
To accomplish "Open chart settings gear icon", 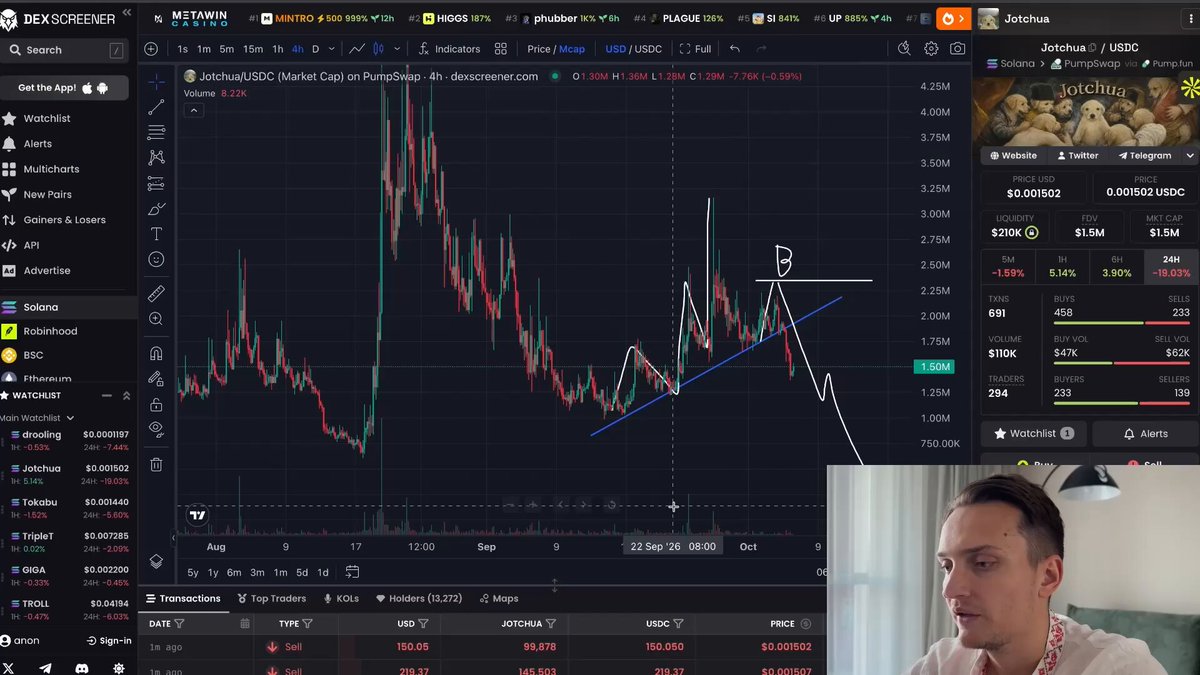I will (931, 49).
